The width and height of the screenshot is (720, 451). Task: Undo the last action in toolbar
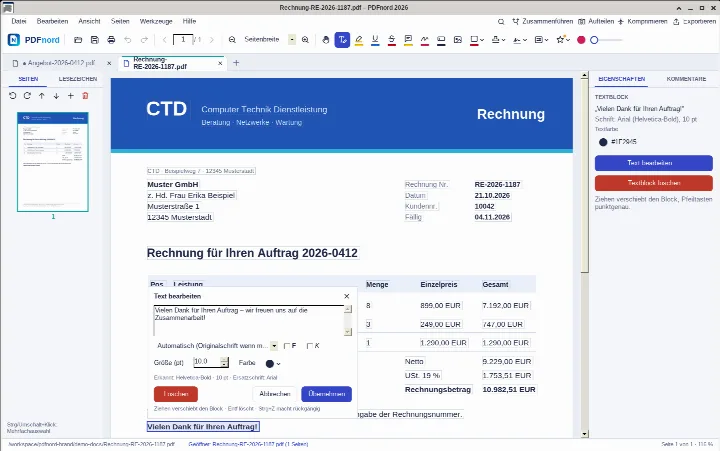click(128, 40)
